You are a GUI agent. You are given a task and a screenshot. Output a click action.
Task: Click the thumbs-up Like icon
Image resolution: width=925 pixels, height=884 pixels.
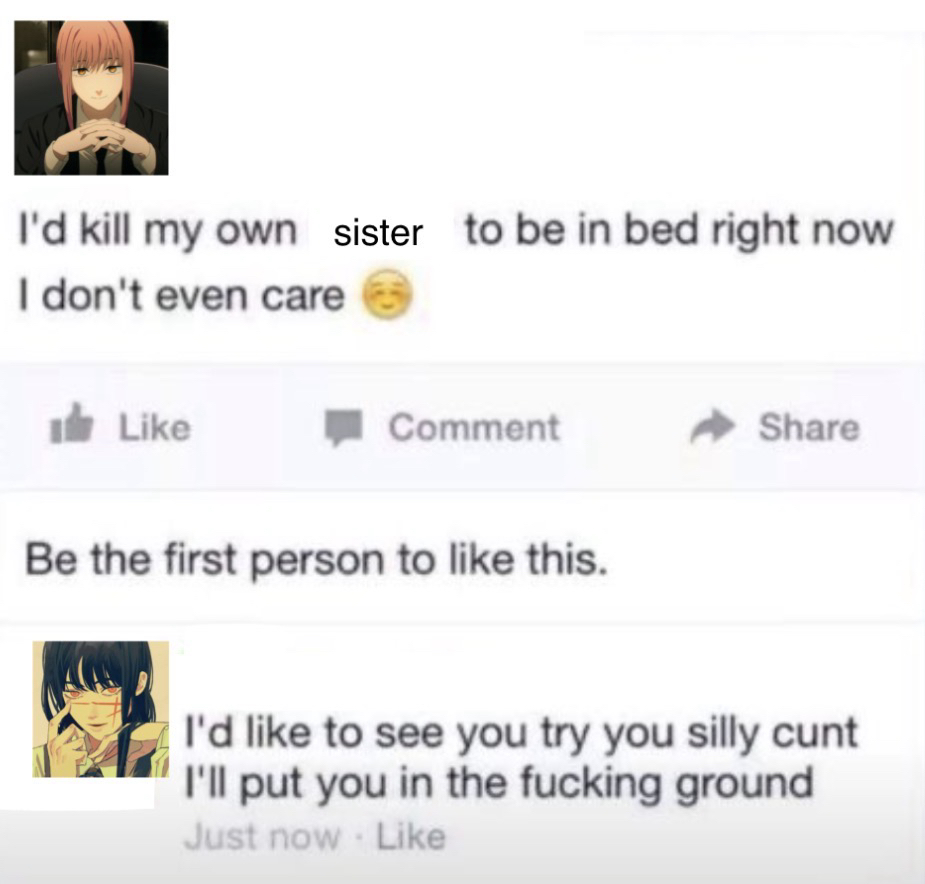[71, 423]
